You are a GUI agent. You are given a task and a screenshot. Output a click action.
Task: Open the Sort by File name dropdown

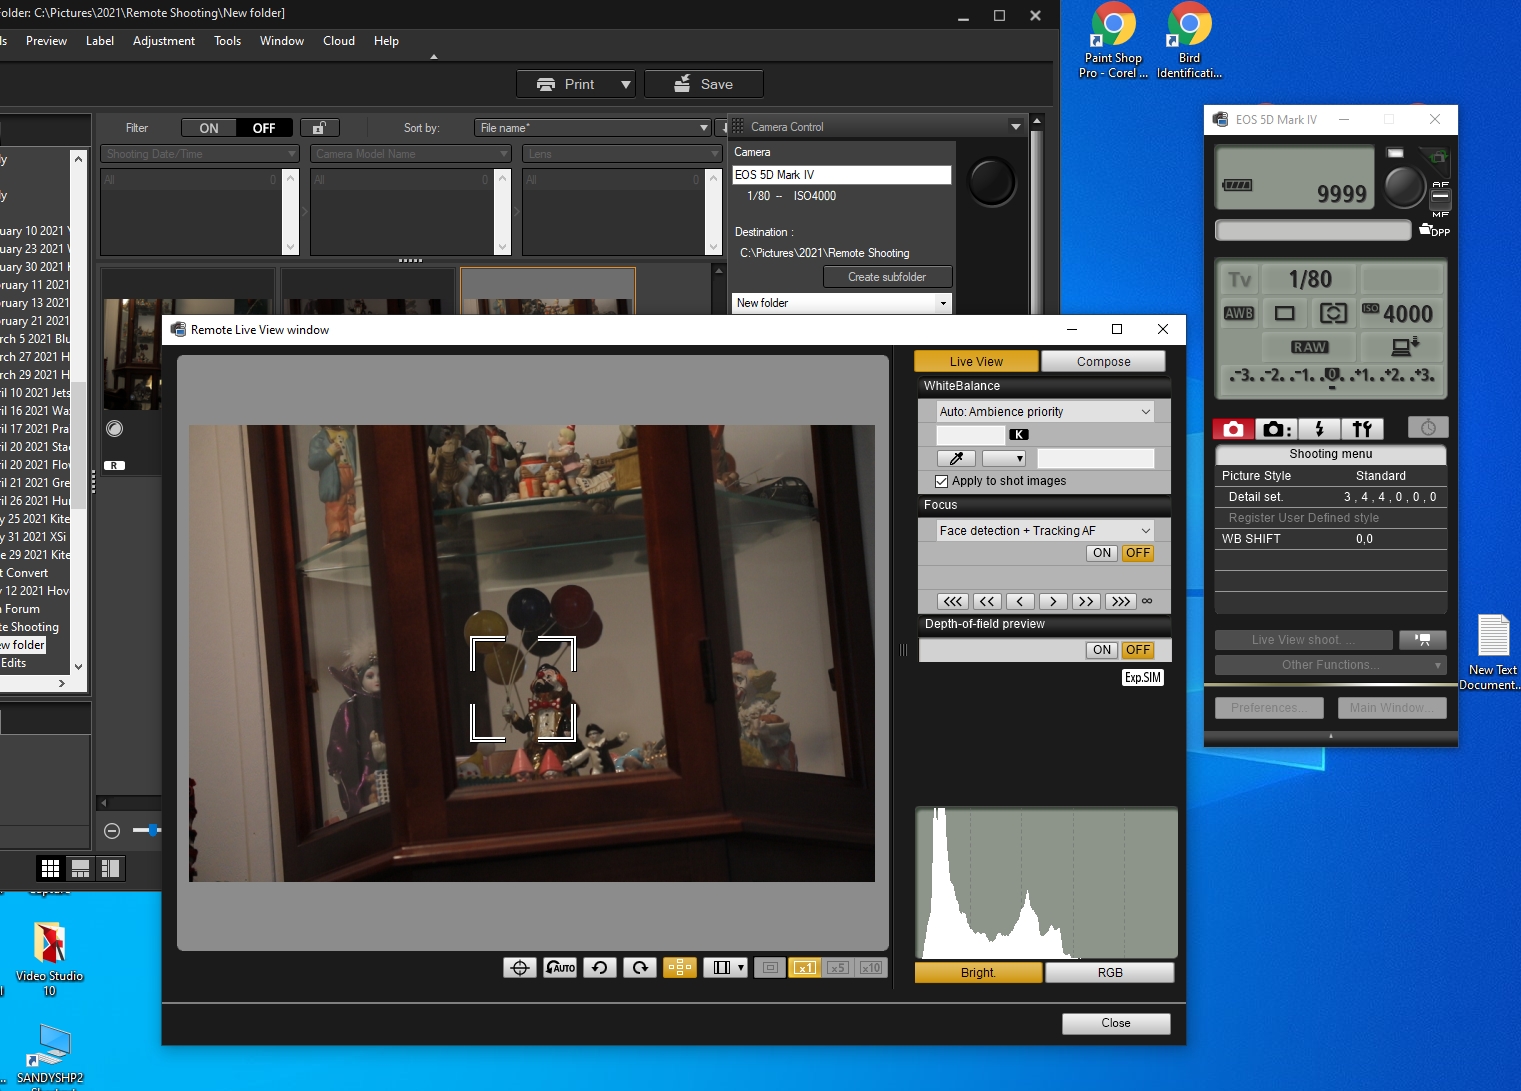592,128
